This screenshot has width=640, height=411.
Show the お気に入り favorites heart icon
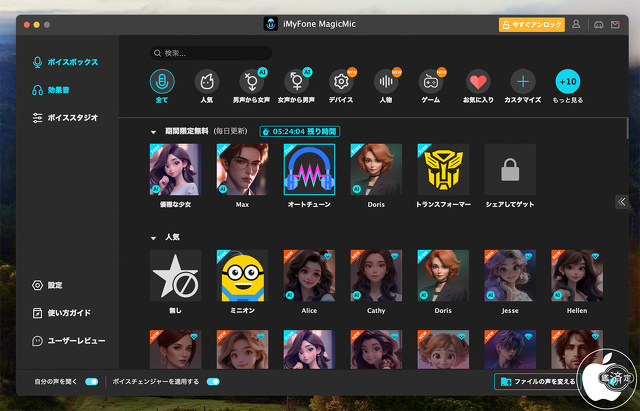478,82
